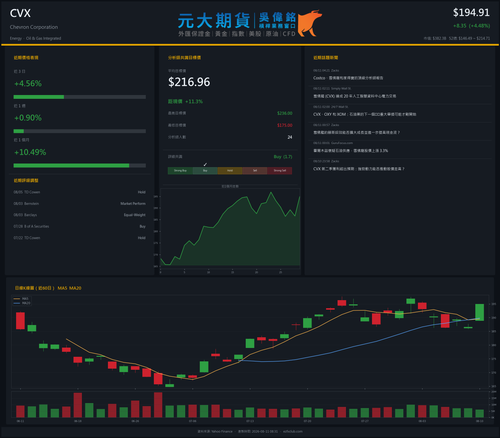Image resolution: width=500 pixels, height=438 pixels.
Task: Click the Barclays Equal-Weight rating row
Action: (80, 215)
